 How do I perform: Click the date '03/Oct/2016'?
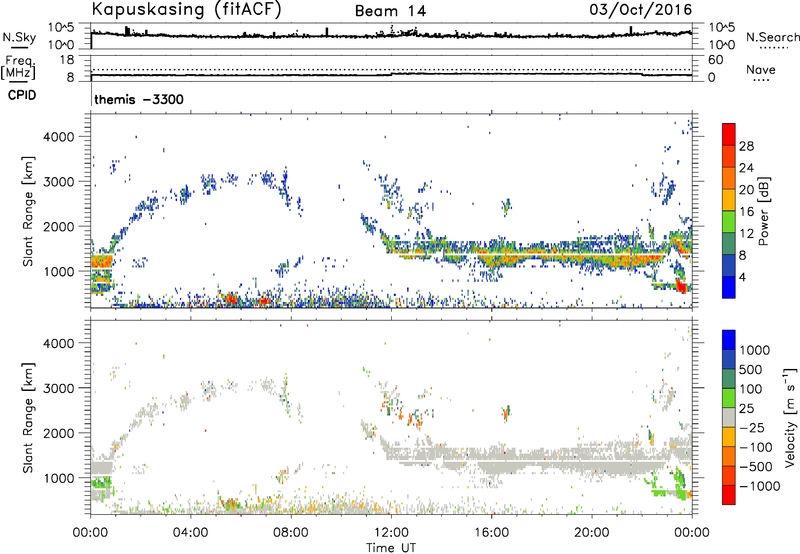pyautogui.click(x=641, y=10)
